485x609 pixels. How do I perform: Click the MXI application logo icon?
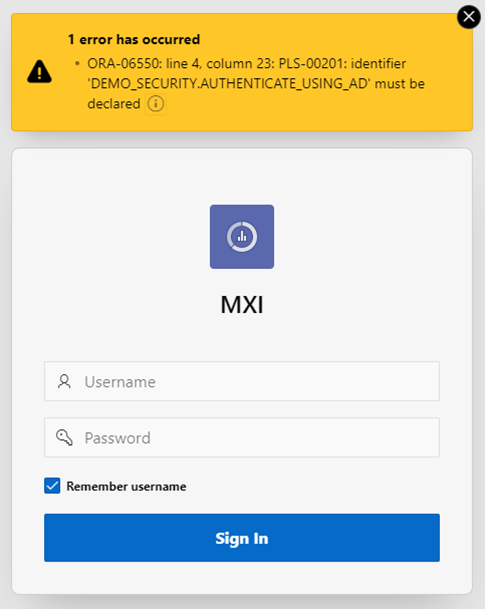tap(242, 237)
